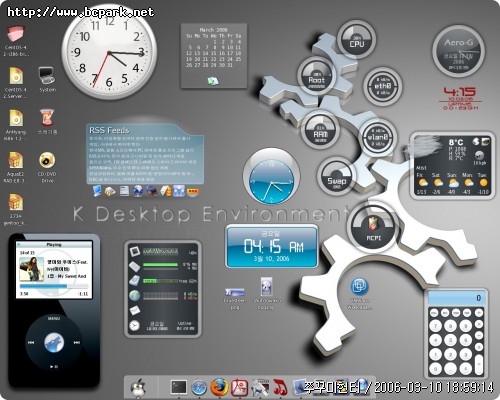Click play/pause on the iPod wheel

[54, 366]
